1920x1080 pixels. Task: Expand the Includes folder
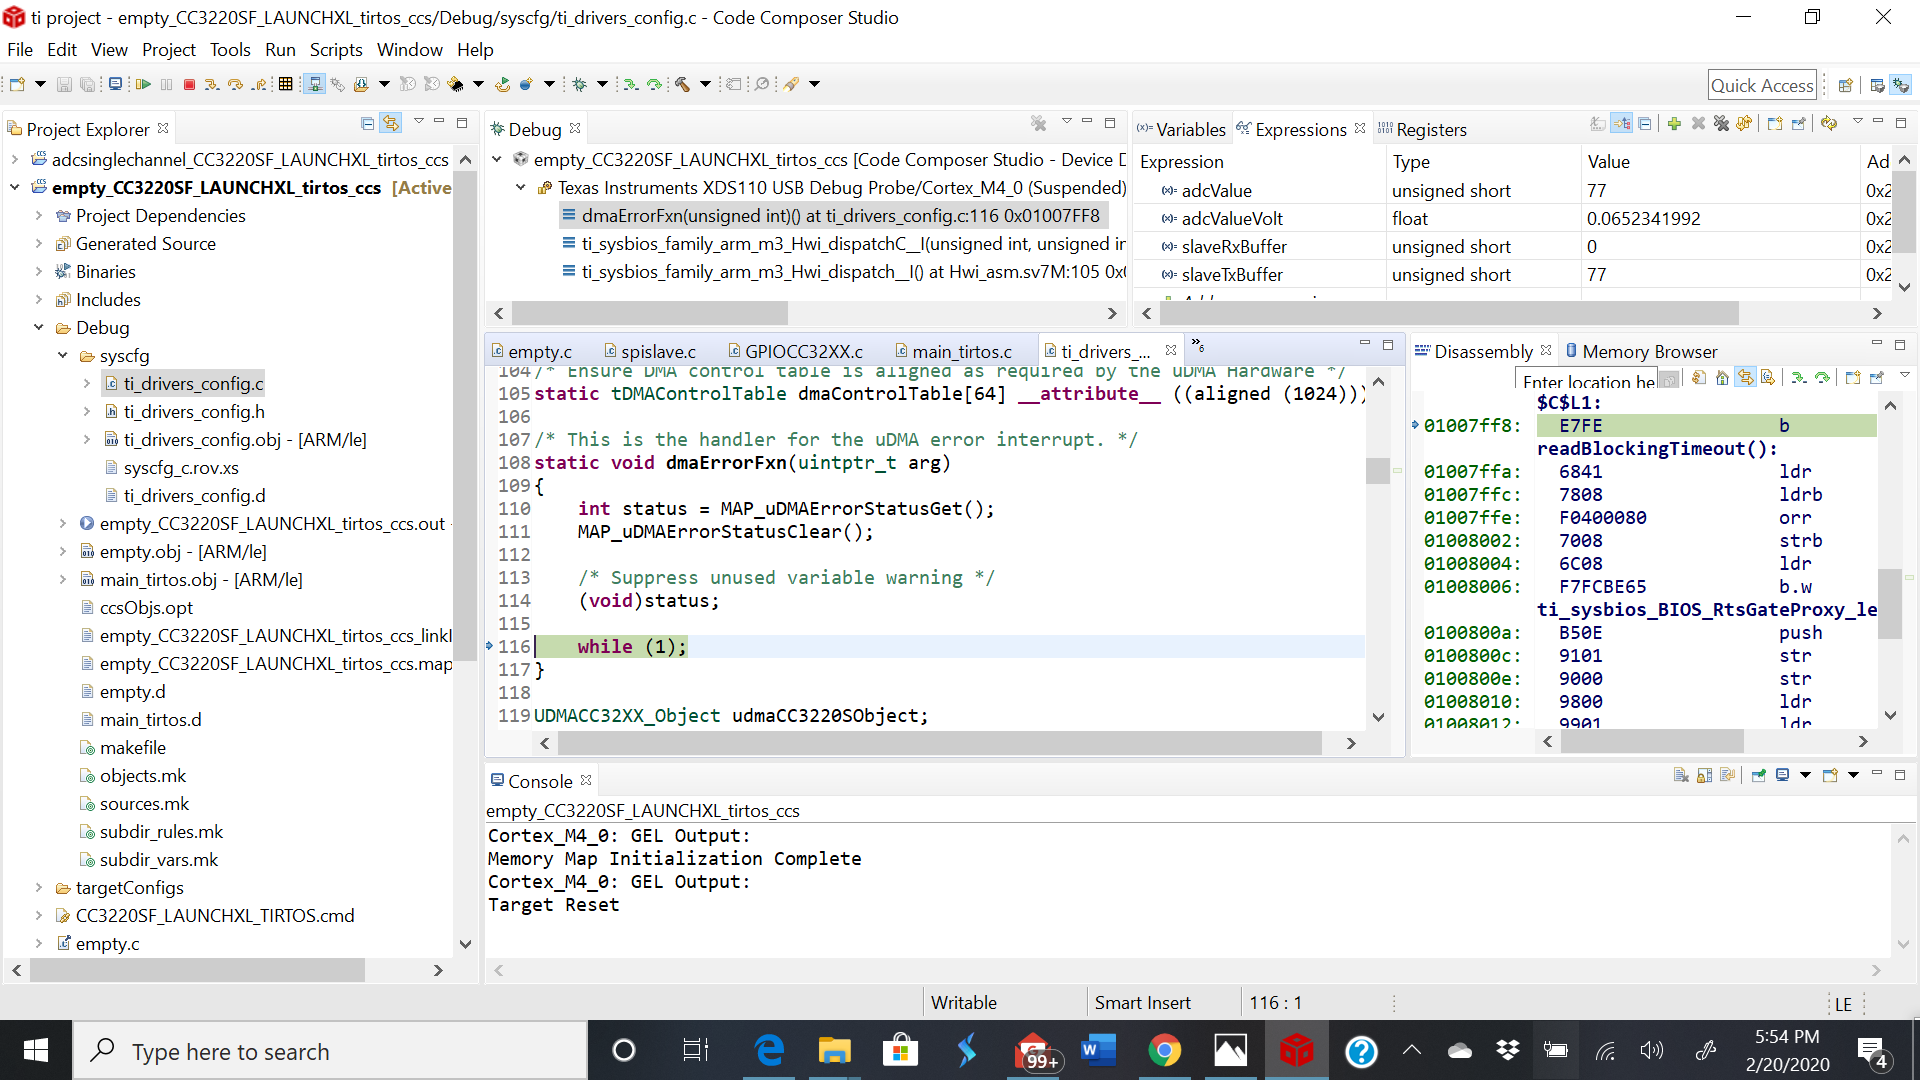point(39,300)
